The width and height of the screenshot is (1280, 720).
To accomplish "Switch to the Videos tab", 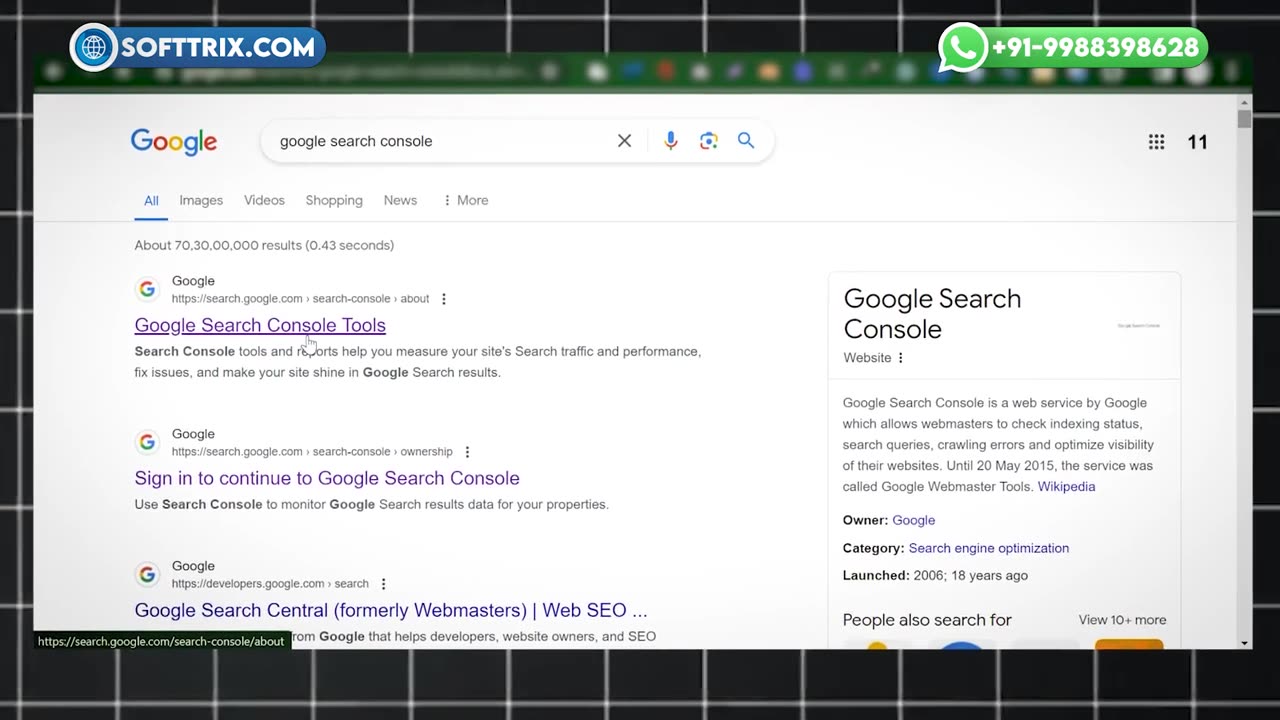I will coord(264,200).
